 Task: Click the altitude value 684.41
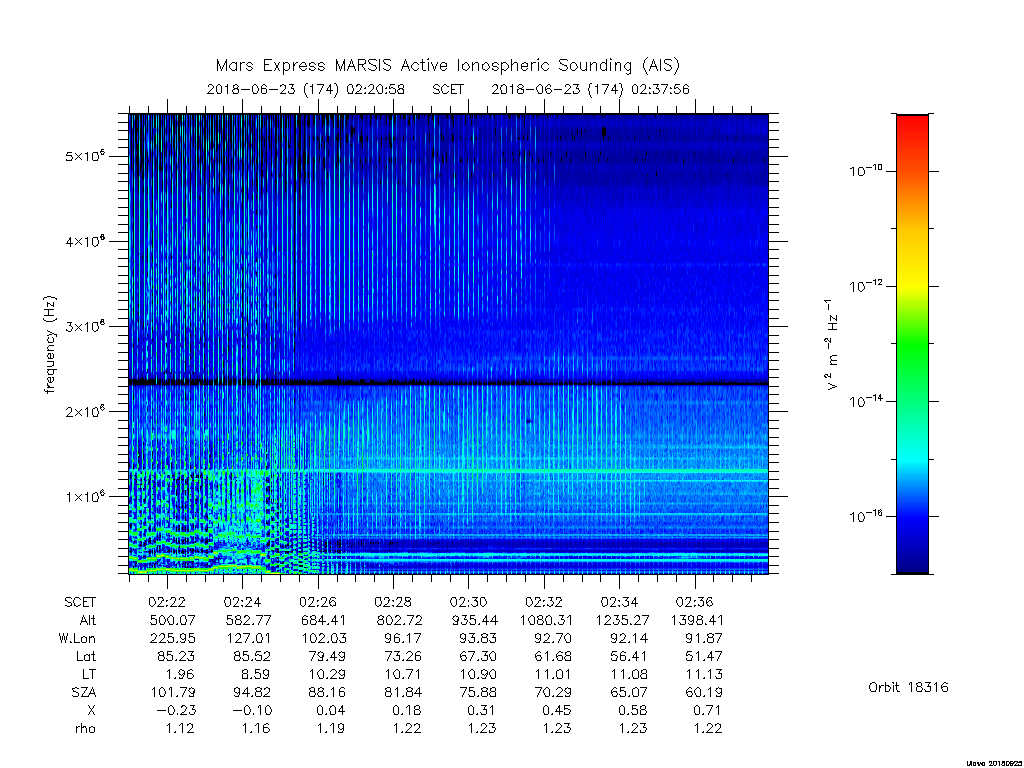tap(323, 620)
